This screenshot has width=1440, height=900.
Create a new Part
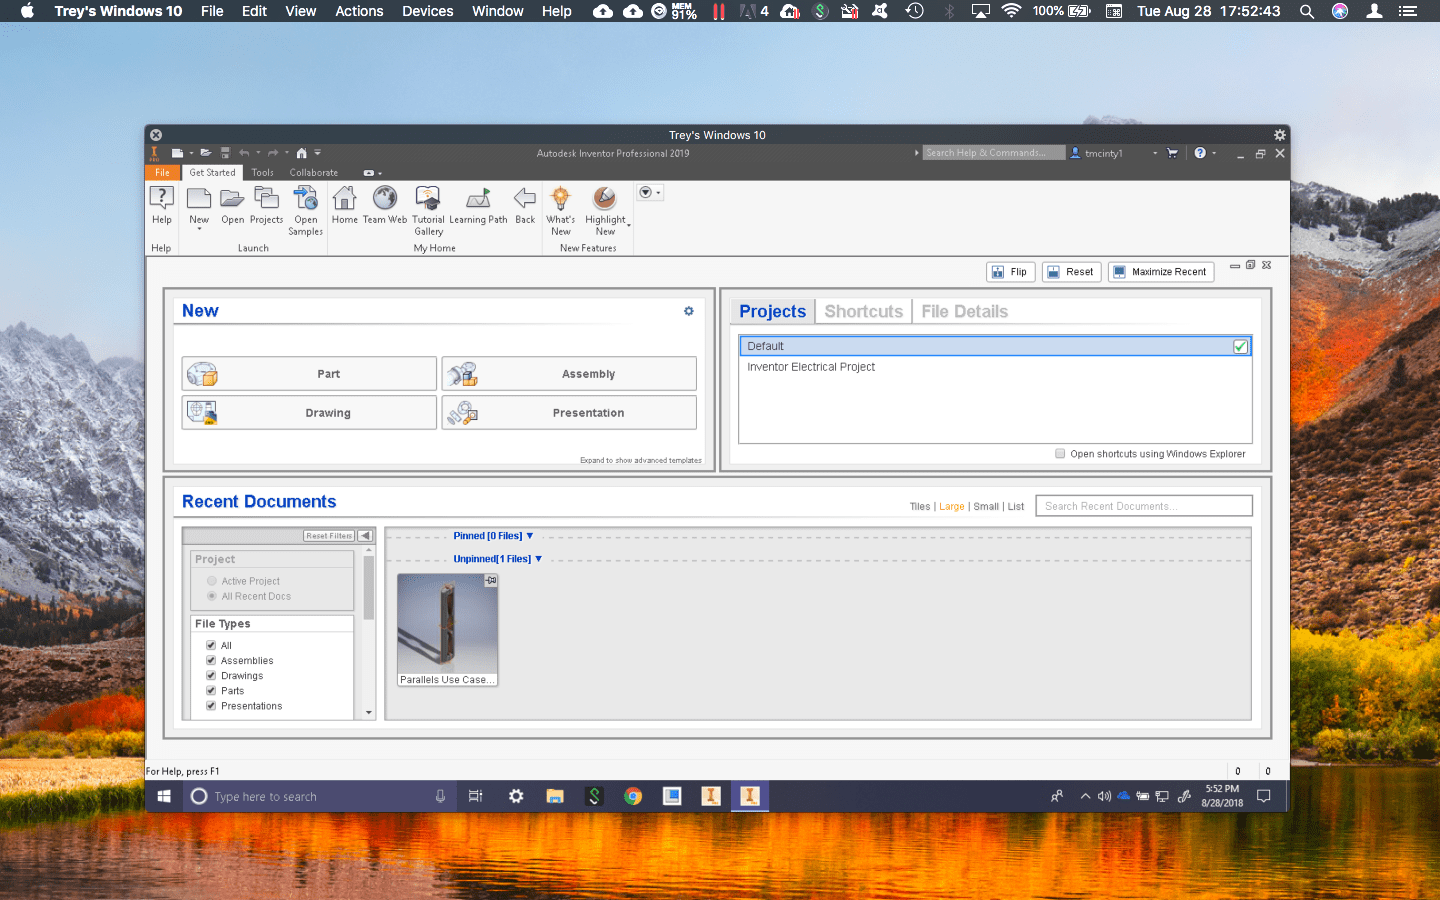[309, 374]
